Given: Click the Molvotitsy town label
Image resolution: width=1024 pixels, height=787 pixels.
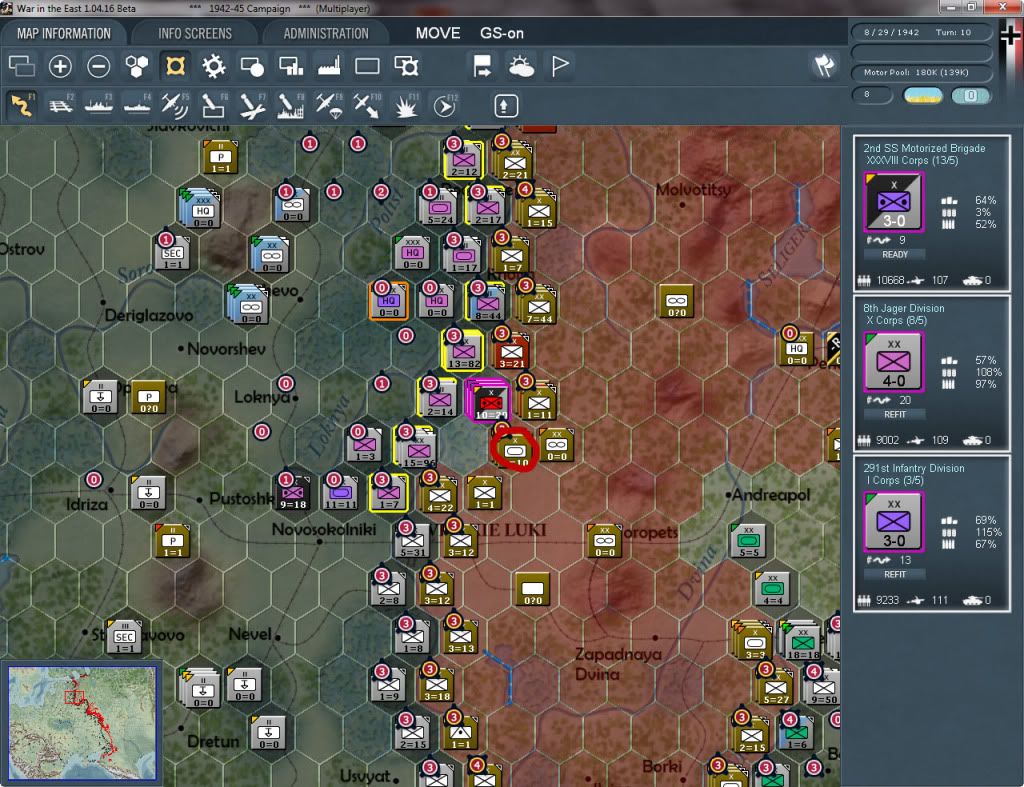Looking at the screenshot, I should (693, 190).
